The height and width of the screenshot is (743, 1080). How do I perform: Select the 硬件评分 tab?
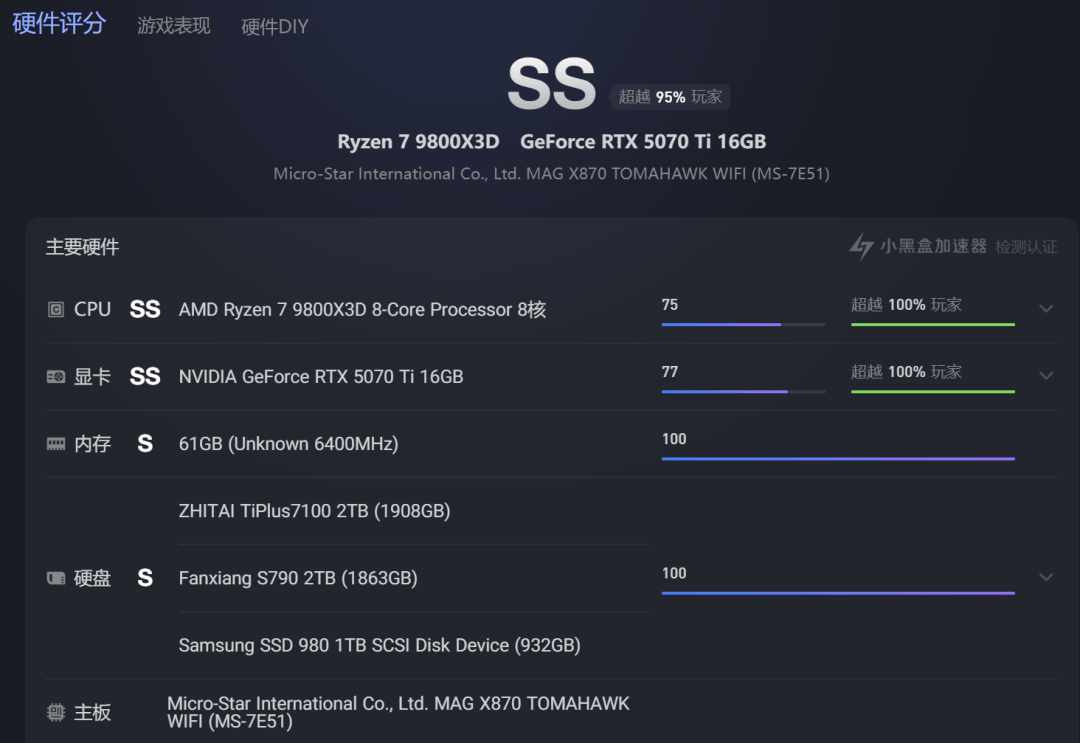[x=59, y=23]
